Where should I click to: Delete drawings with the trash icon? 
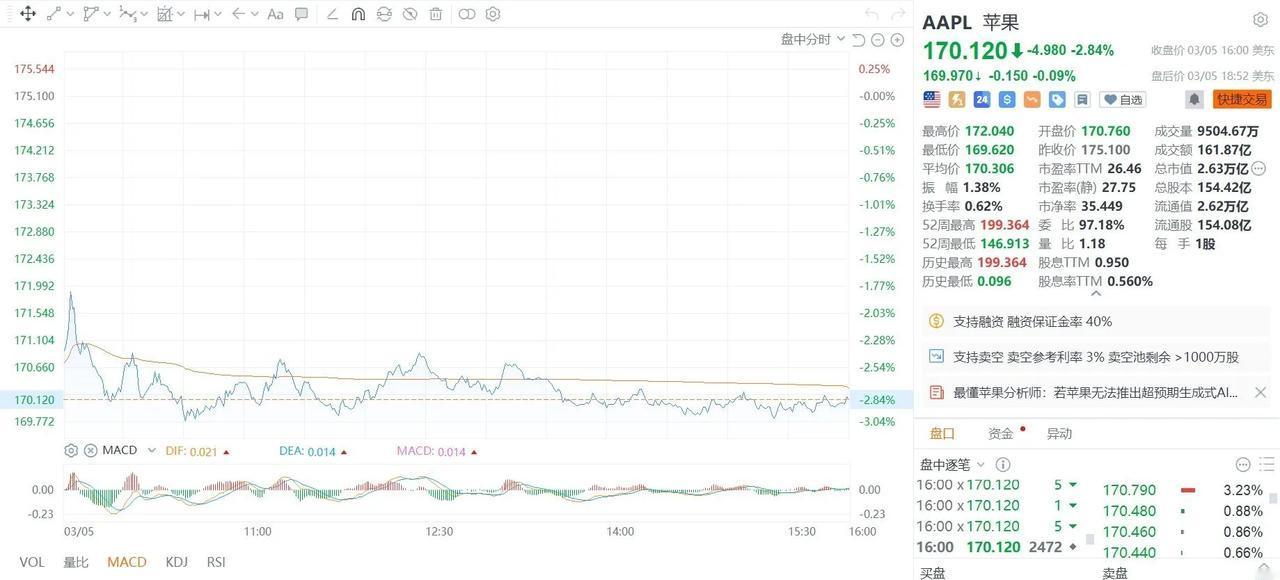tap(436, 14)
